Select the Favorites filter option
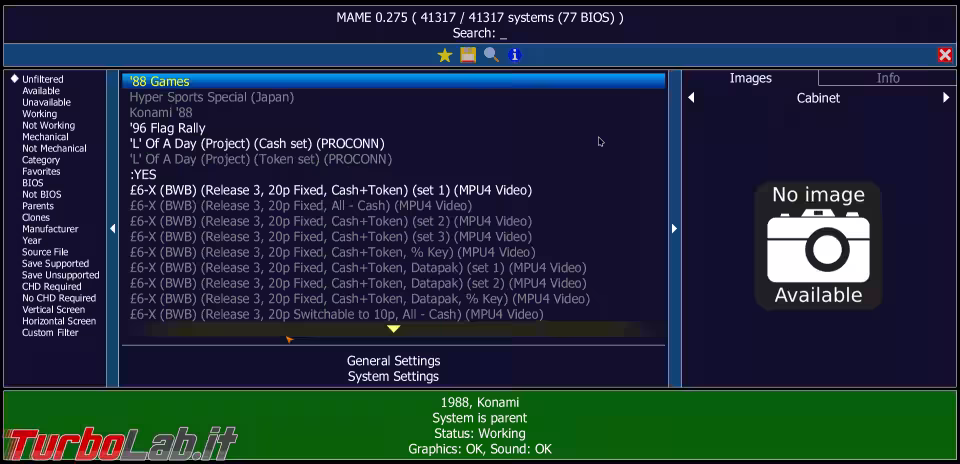960x464 pixels. tap(41, 172)
